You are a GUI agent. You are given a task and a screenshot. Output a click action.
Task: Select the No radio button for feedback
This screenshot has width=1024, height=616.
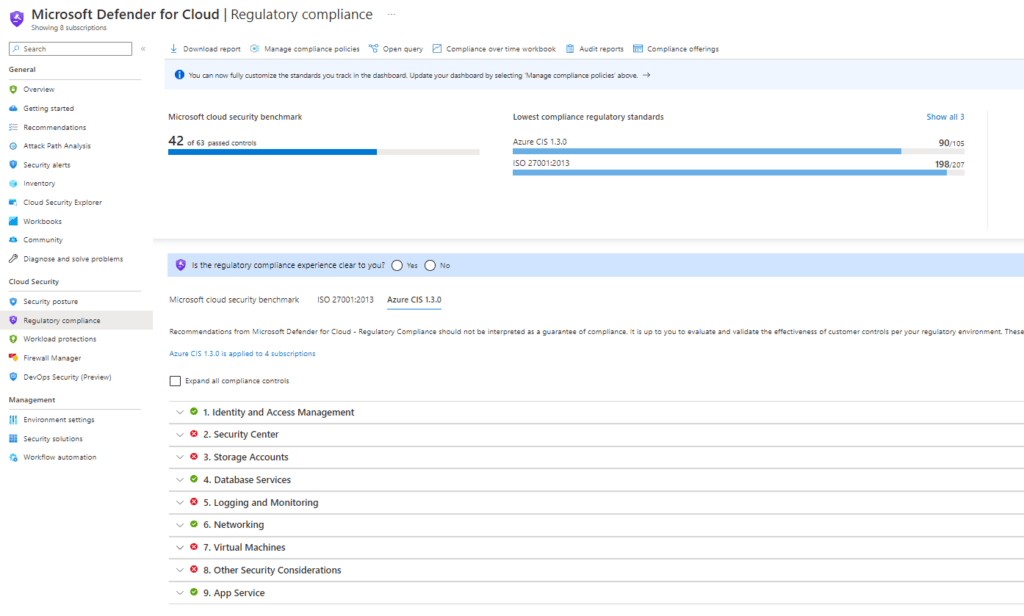[x=430, y=266]
